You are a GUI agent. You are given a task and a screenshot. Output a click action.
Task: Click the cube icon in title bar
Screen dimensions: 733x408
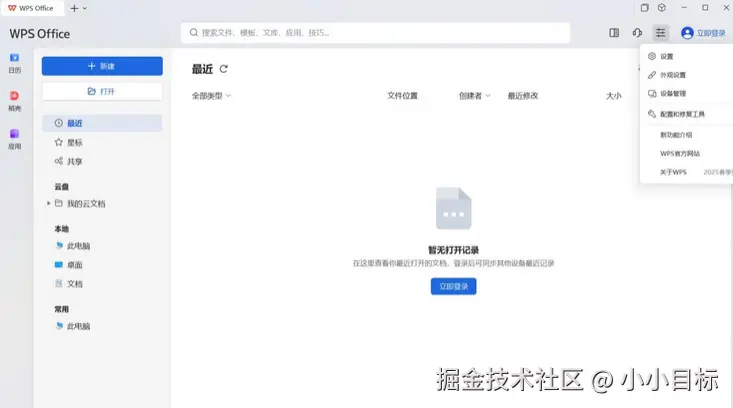point(661,7)
